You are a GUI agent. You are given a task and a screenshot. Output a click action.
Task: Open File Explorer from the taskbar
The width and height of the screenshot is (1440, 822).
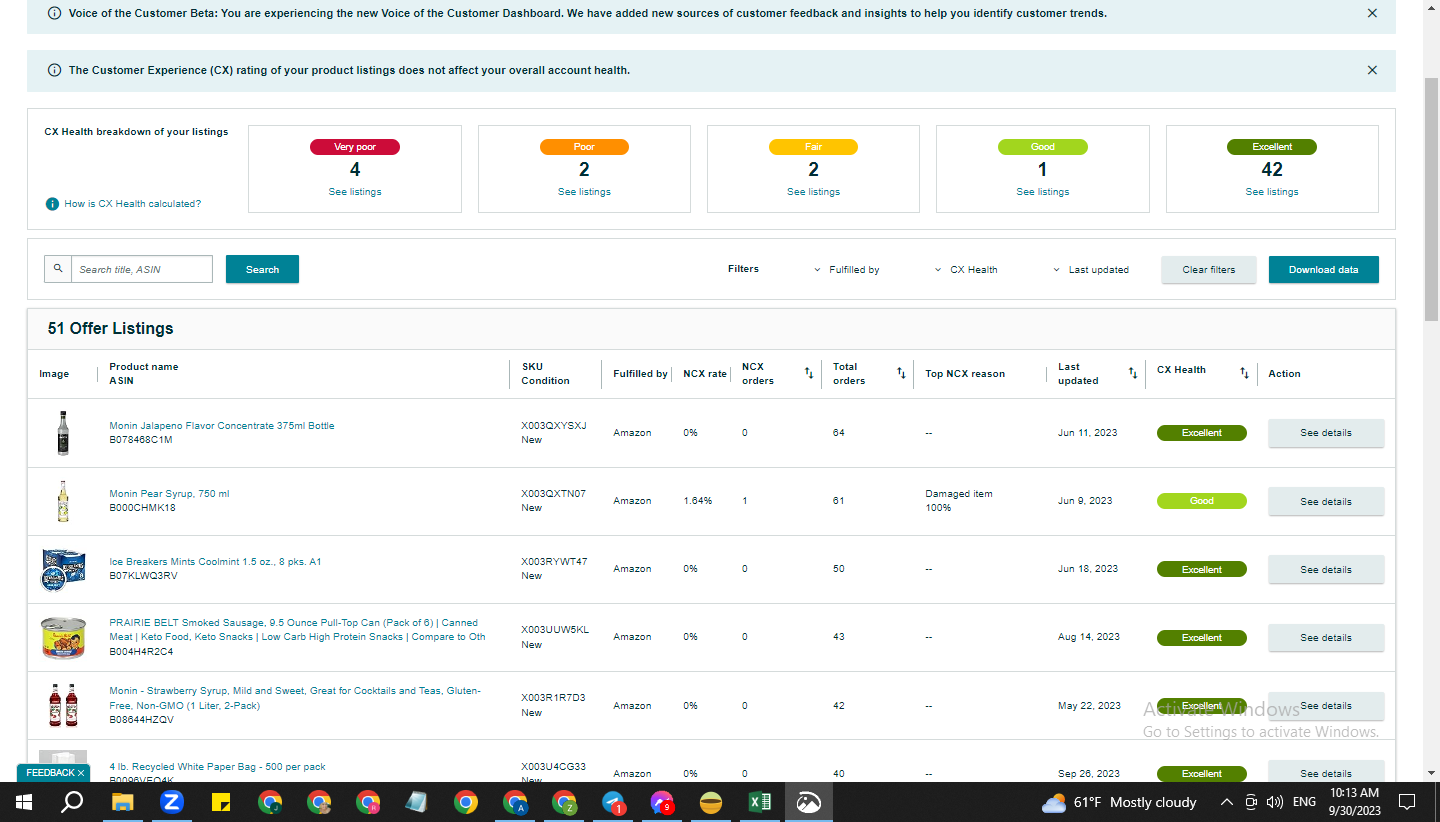(x=122, y=802)
